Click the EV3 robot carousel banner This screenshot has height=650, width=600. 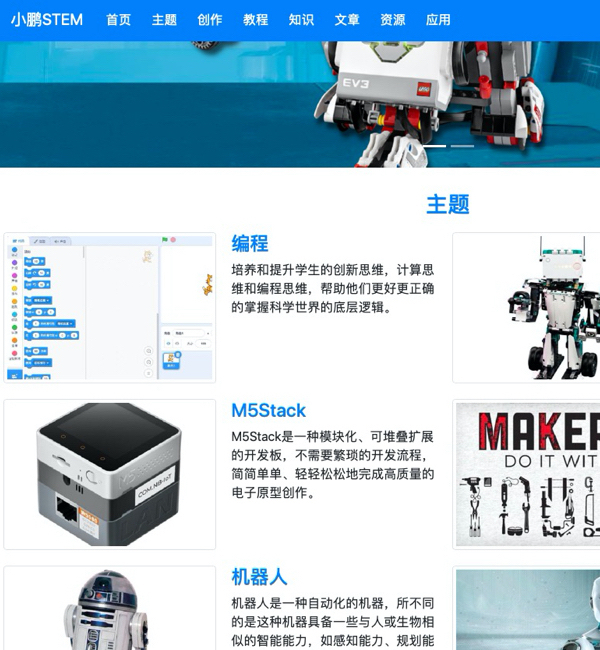pos(300,104)
